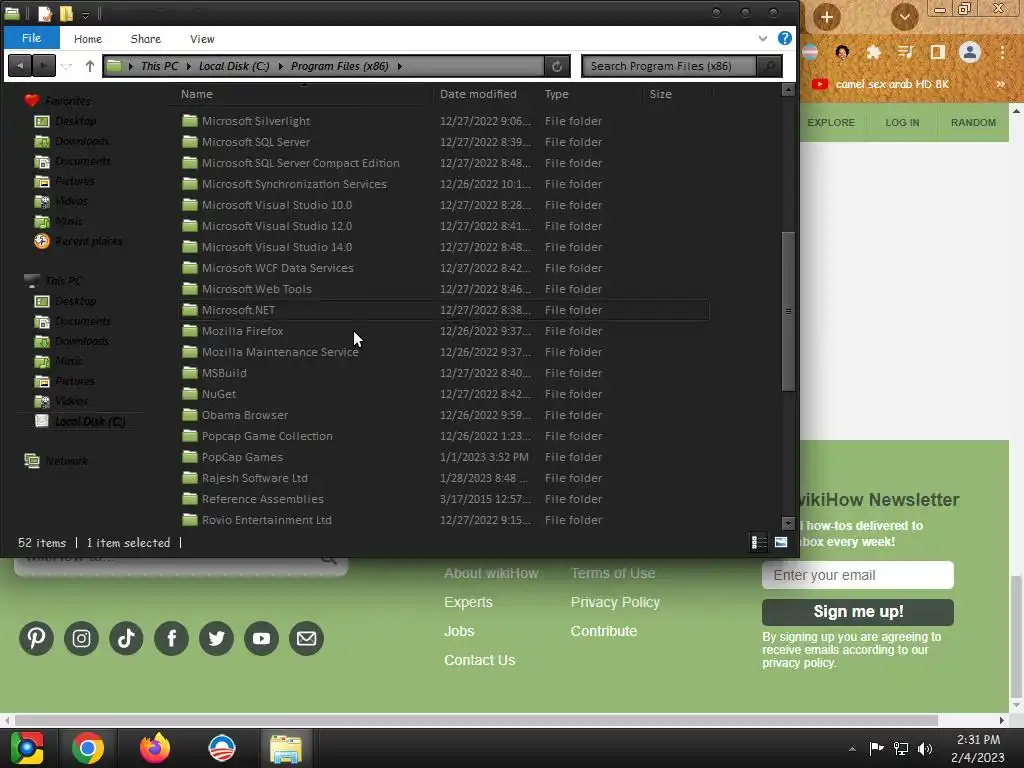1024x768 pixels.
Task: Select the Microsoft SQL Server Compact Edition folder
Action: pos(300,163)
